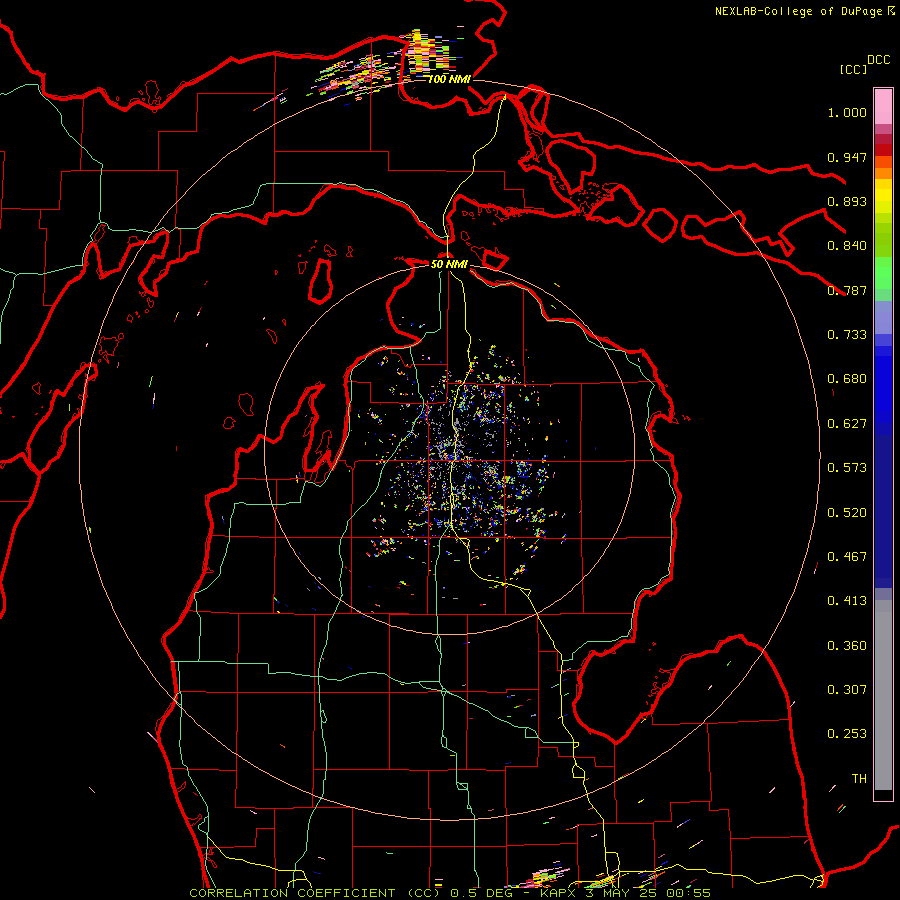Click the TH threshold label
900x900 pixels.
(x=859, y=779)
